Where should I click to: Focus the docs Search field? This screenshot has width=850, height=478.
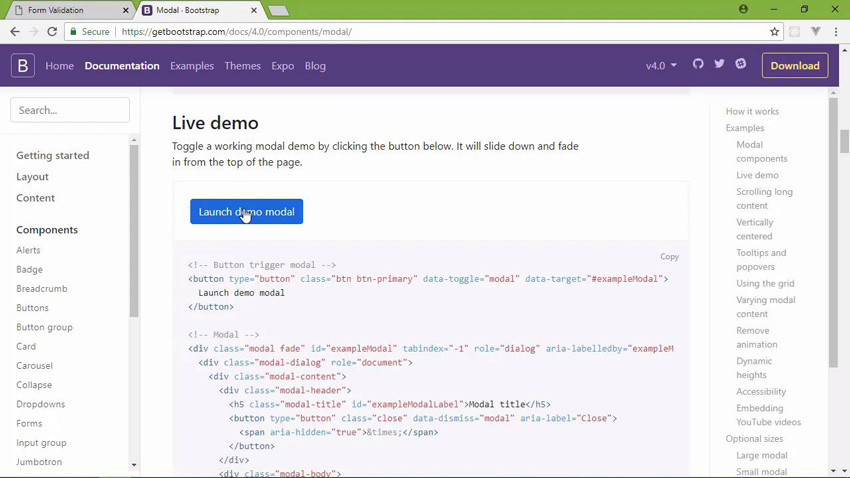pos(70,110)
